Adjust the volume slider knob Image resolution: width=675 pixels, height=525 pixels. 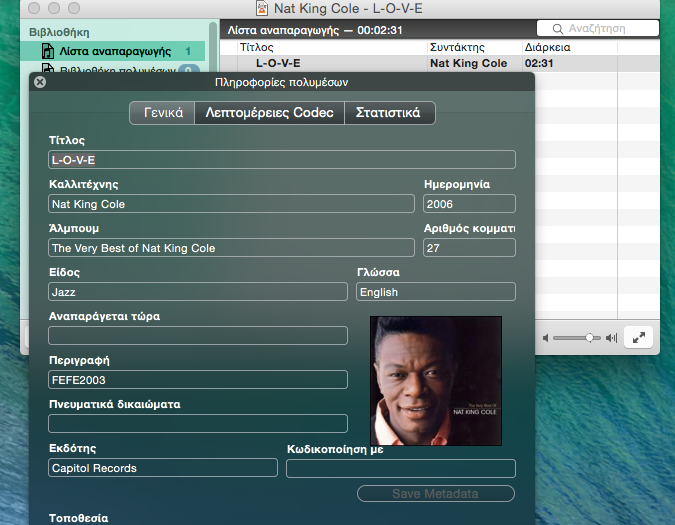pyautogui.click(x=589, y=338)
